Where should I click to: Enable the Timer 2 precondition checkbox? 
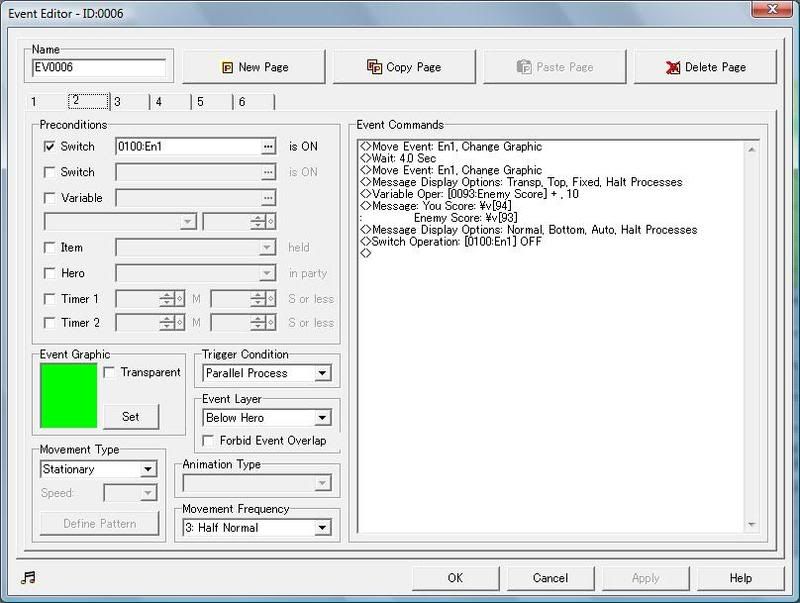tap(49, 323)
